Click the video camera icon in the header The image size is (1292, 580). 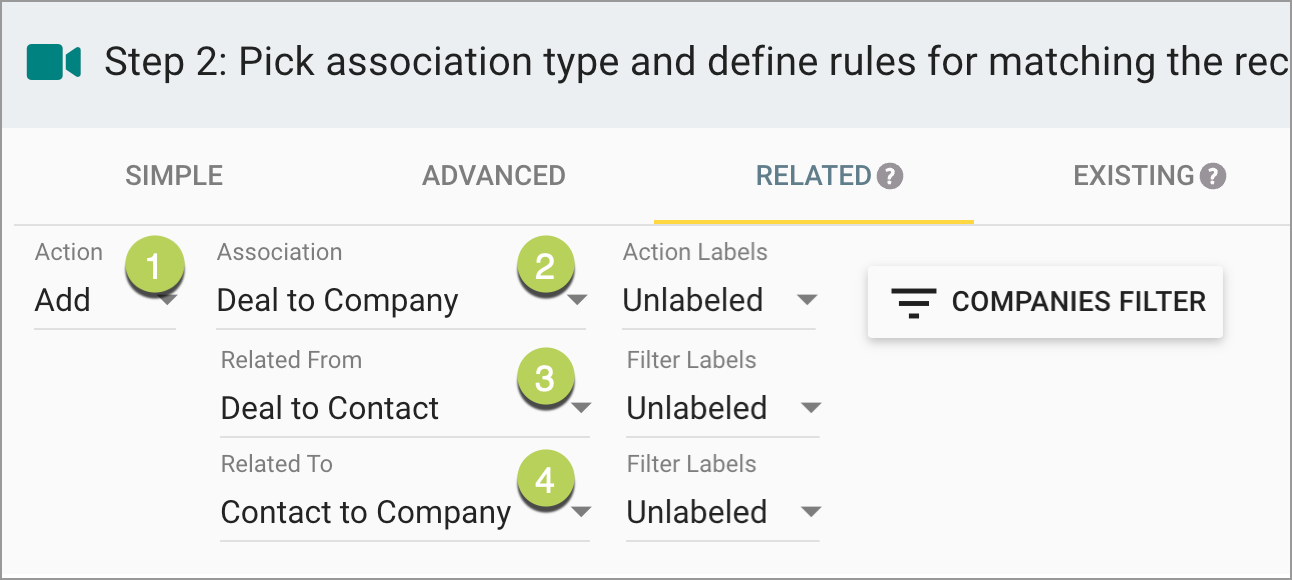(x=52, y=62)
